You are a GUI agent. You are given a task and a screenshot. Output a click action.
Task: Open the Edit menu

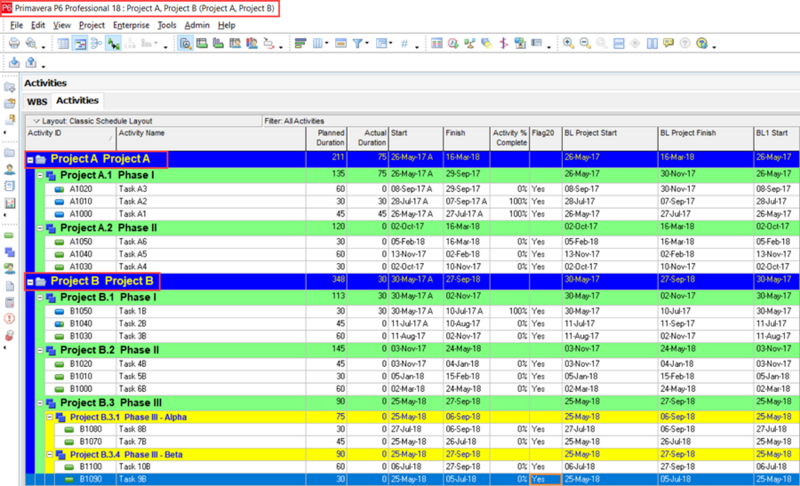point(38,25)
